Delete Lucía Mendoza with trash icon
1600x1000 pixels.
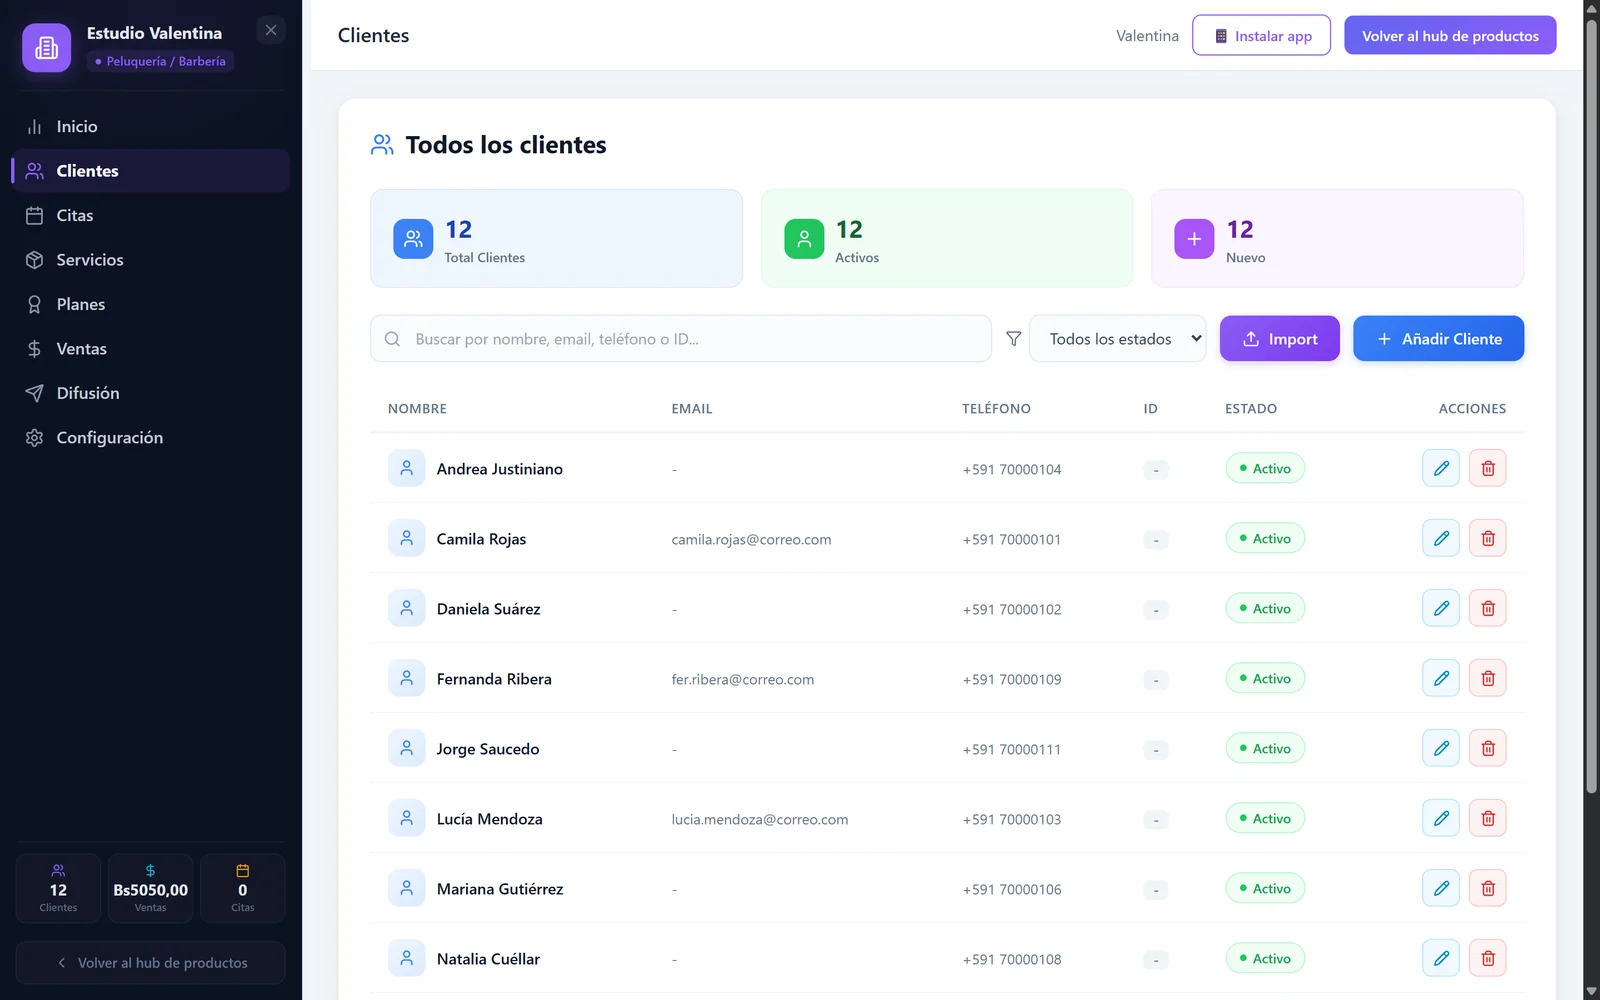pyautogui.click(x=1488, y=818)
